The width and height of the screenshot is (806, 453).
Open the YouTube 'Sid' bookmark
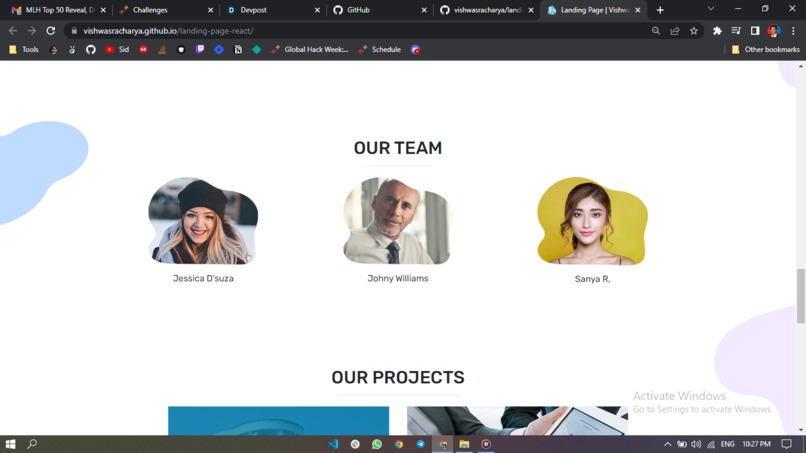tap(117, 50)
